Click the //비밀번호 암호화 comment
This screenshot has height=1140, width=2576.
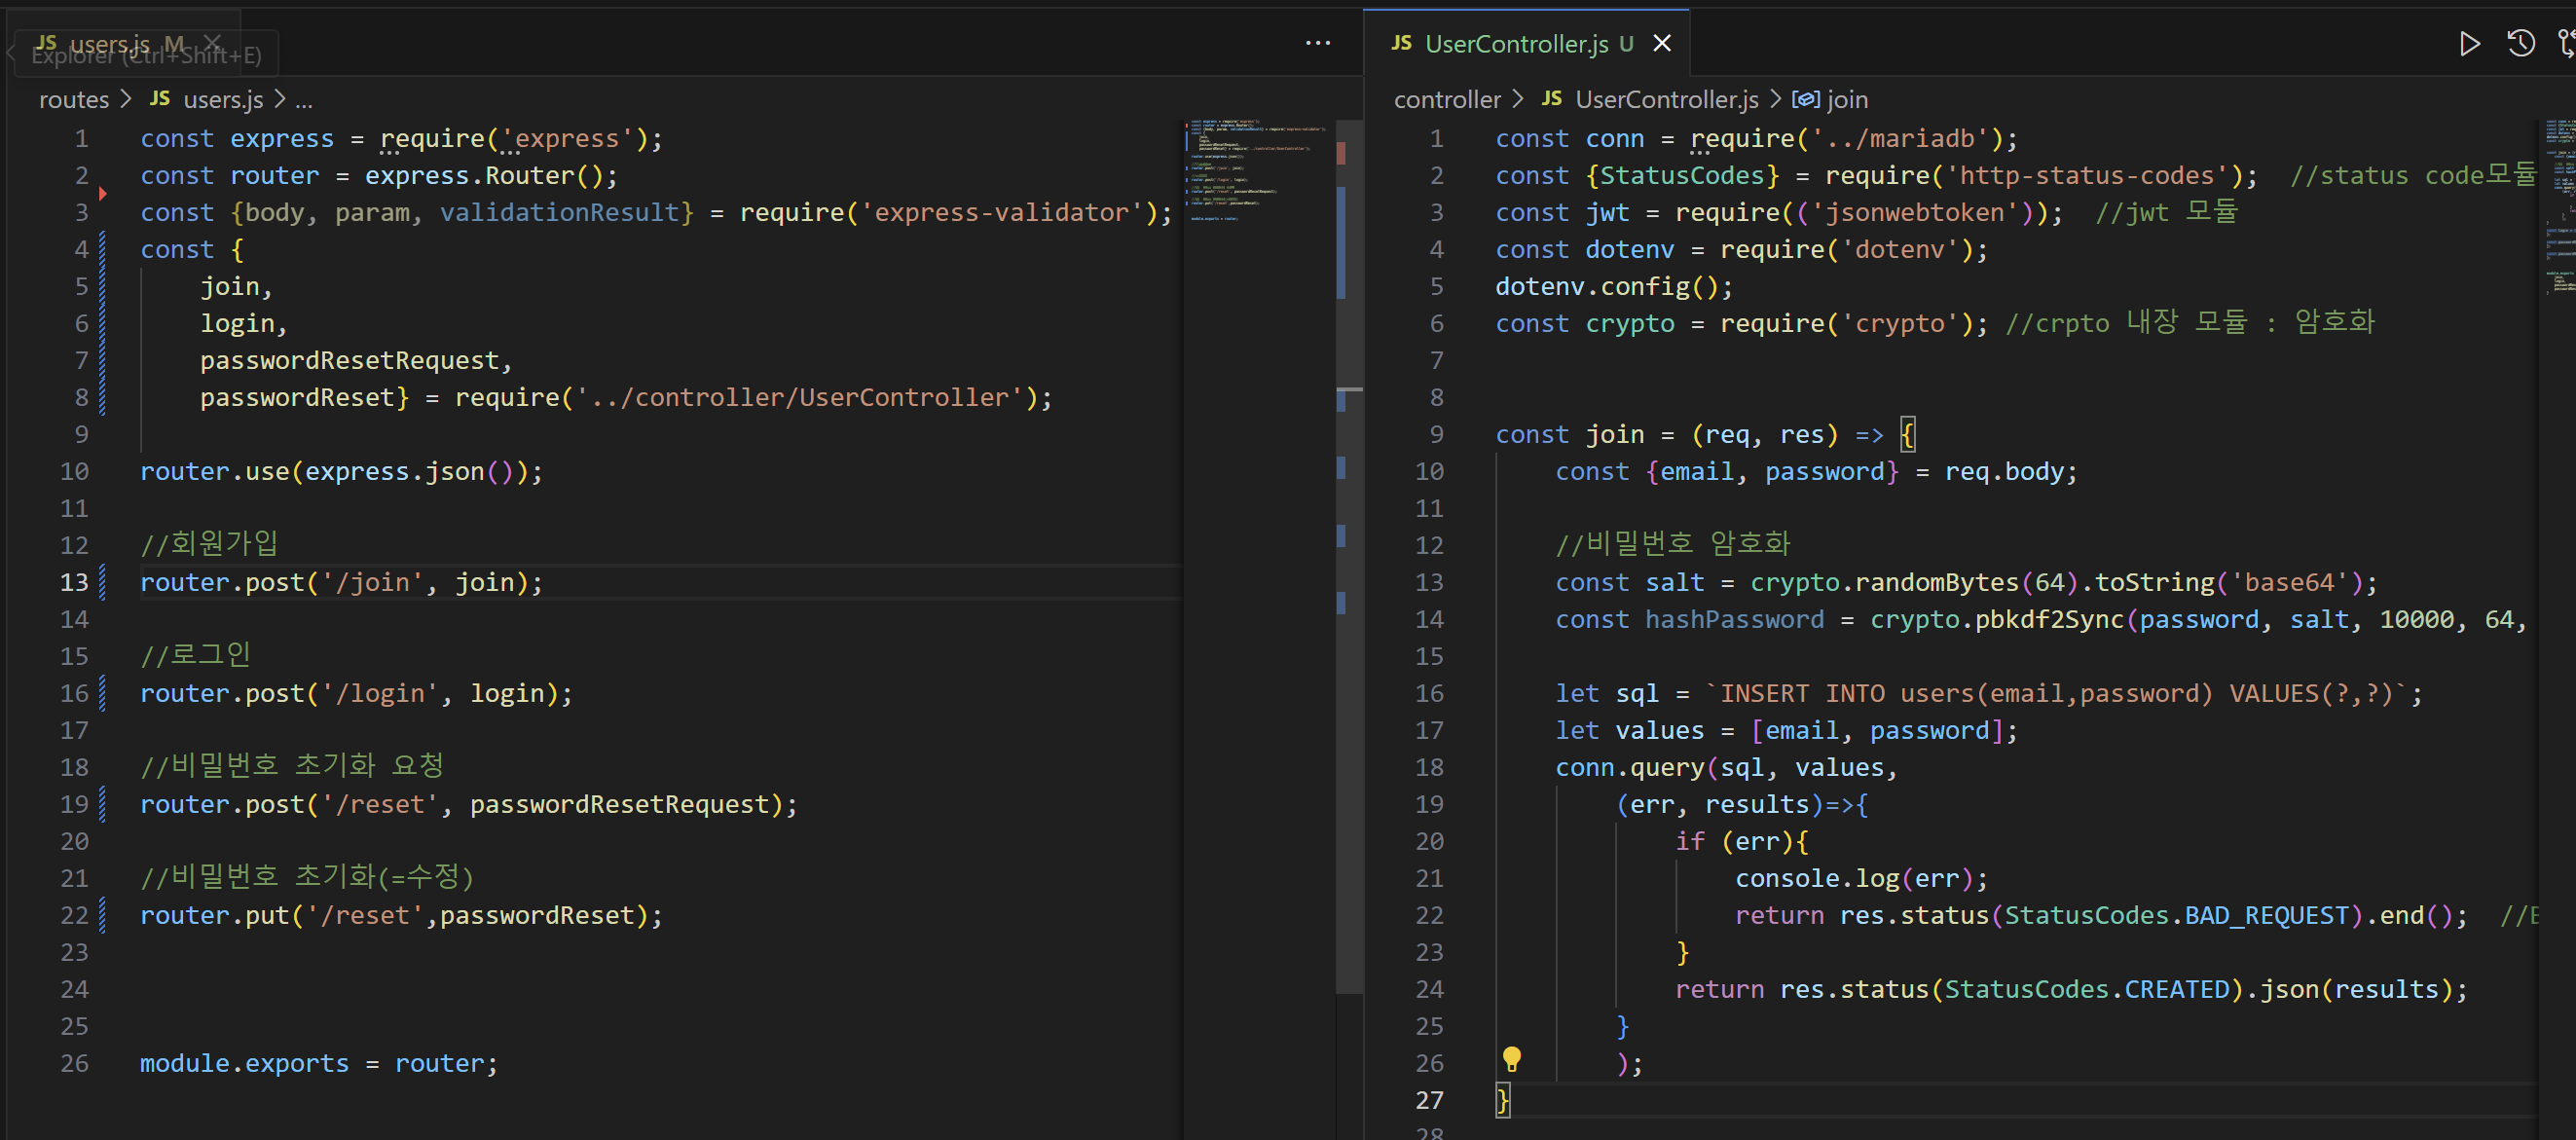point(1672,545)
